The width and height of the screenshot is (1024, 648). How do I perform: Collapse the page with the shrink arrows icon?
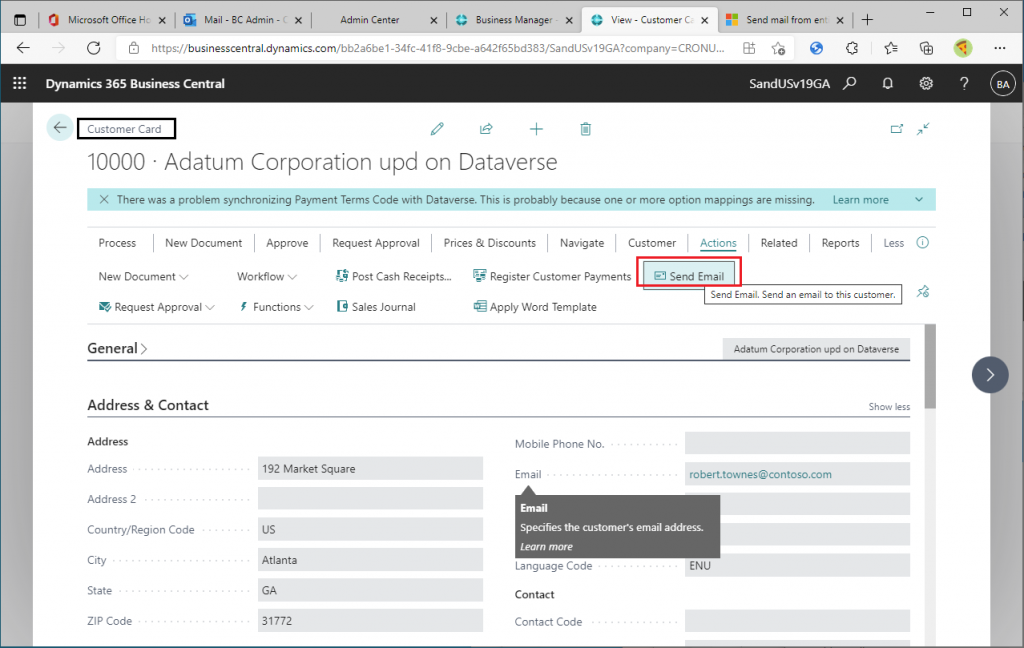pyautogui.click(x=923, y=129)
